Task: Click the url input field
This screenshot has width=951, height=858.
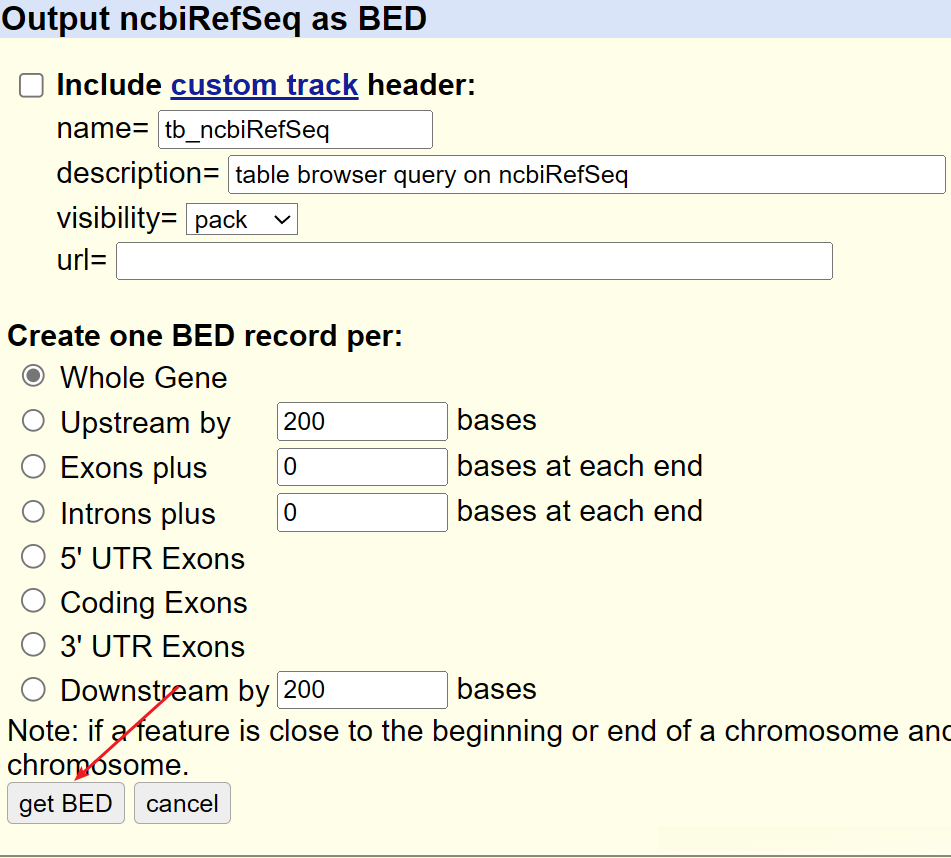Action: [x=474, y=261]
